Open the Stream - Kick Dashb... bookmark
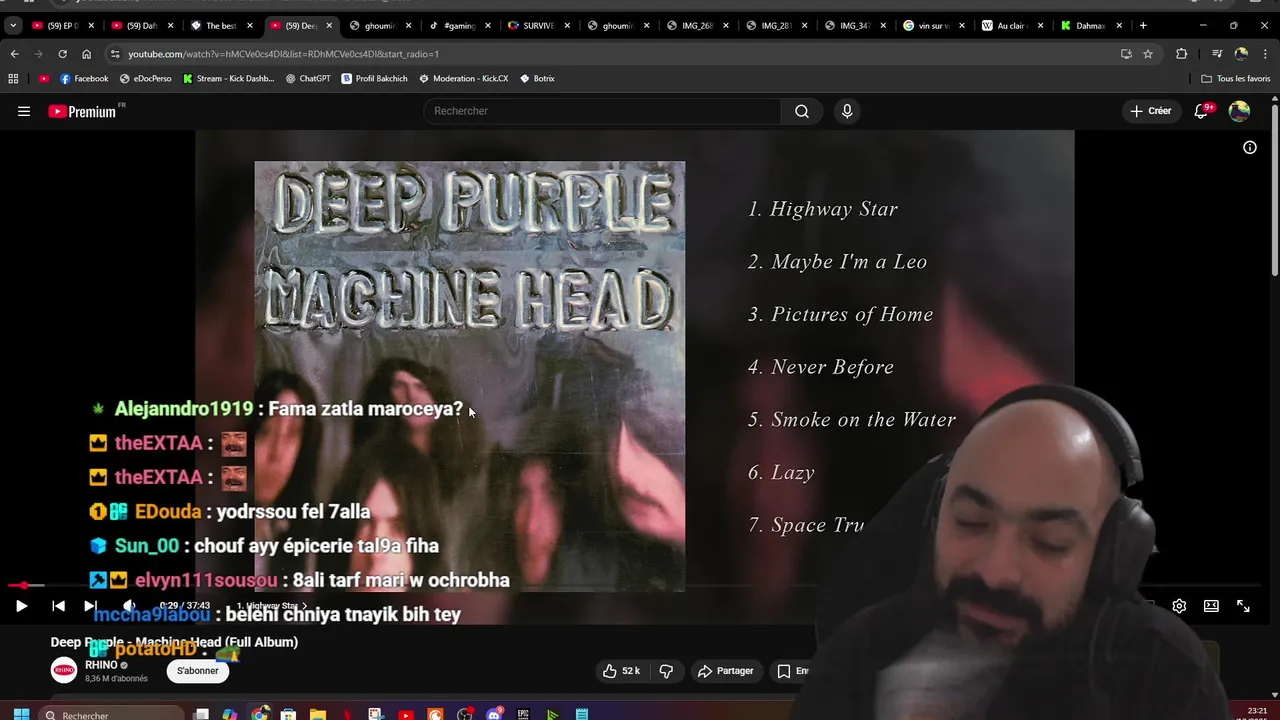This screenshot has height=720, width=1280. (x=228, y=78)
